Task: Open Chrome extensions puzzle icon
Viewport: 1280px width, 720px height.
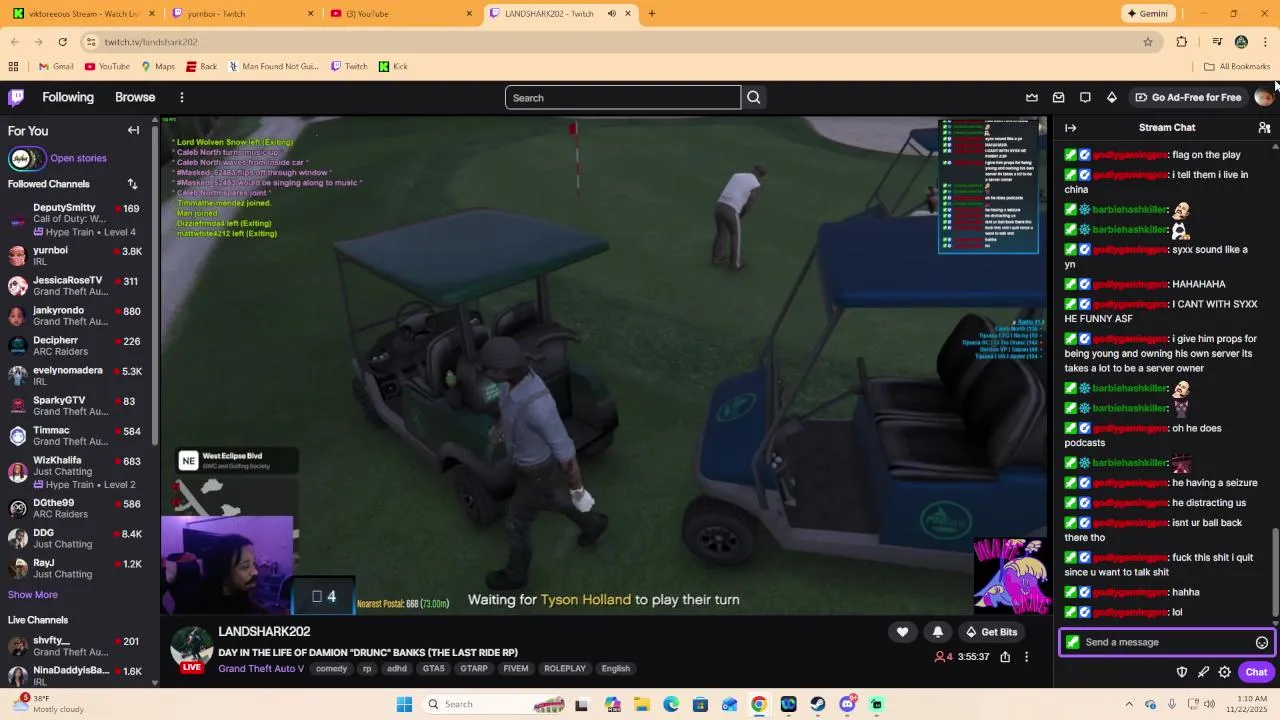Action: point(1182,41)
